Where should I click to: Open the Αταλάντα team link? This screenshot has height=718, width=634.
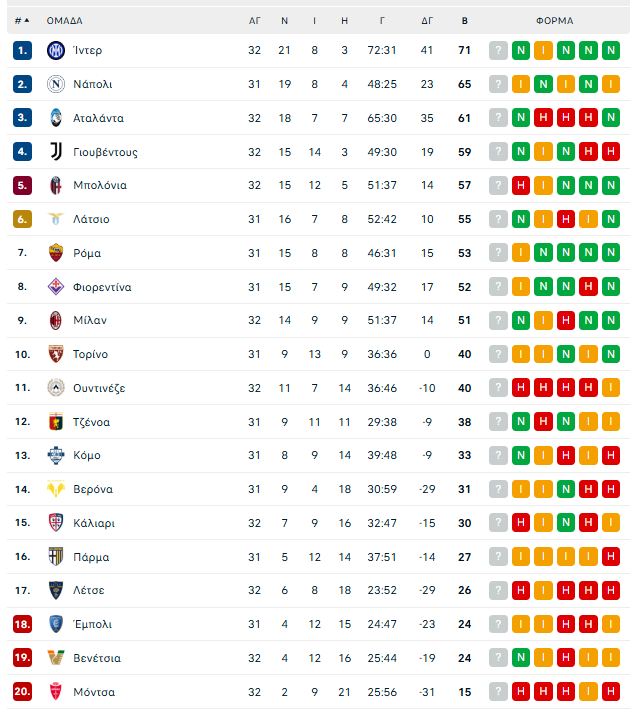pos(98,118)
